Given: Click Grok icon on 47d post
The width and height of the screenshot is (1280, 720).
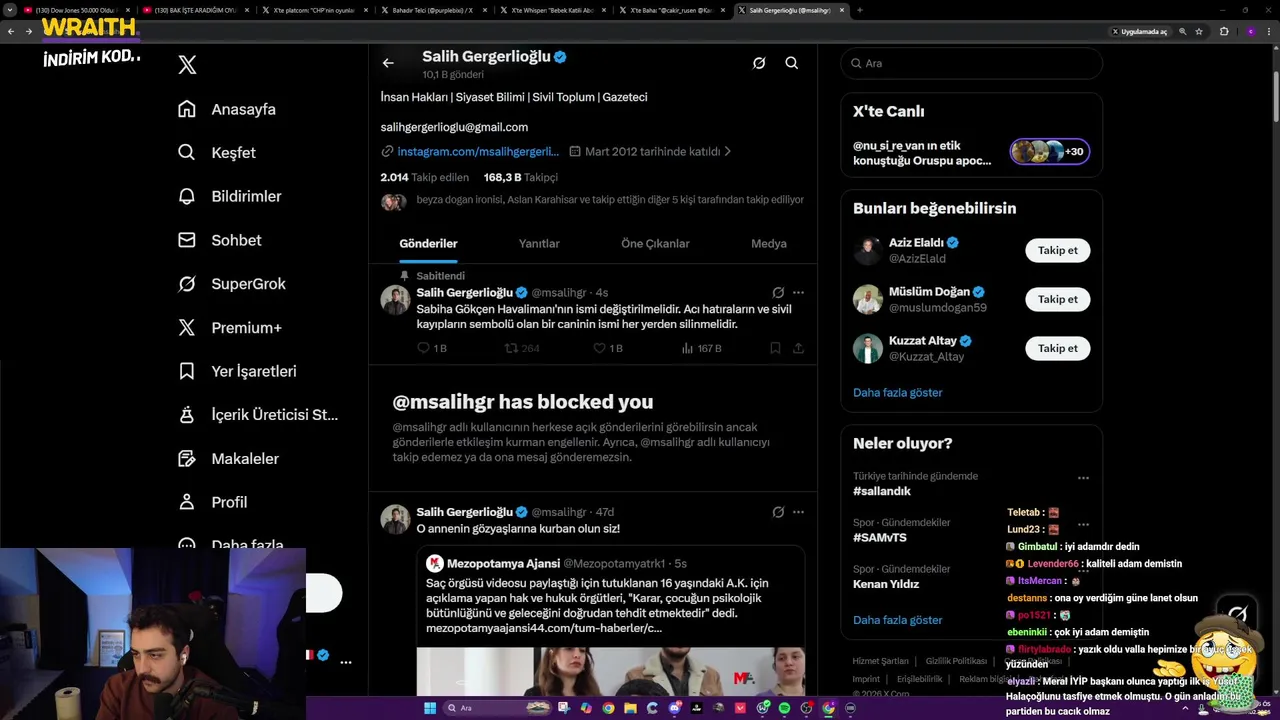Looking at the screenshot, I should (778, 512).
